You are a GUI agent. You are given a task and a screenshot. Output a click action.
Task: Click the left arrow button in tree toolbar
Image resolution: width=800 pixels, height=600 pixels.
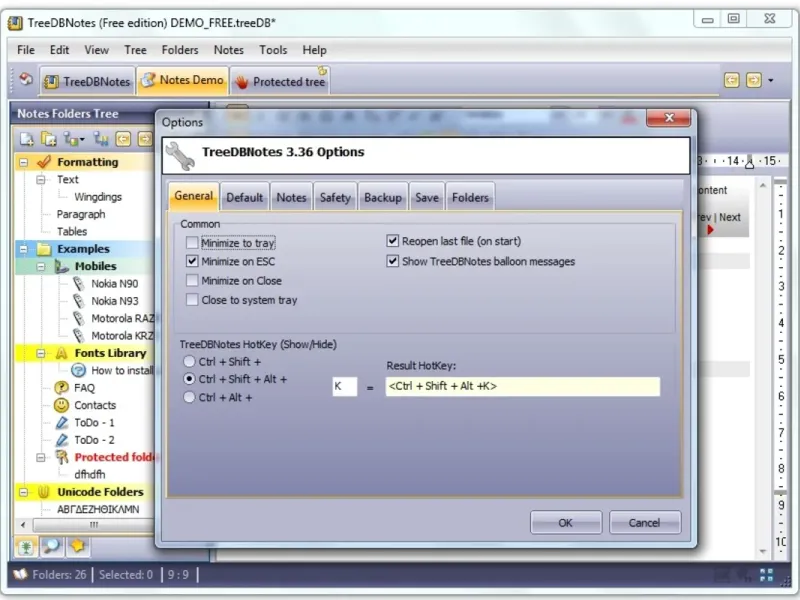click(123, 139)
